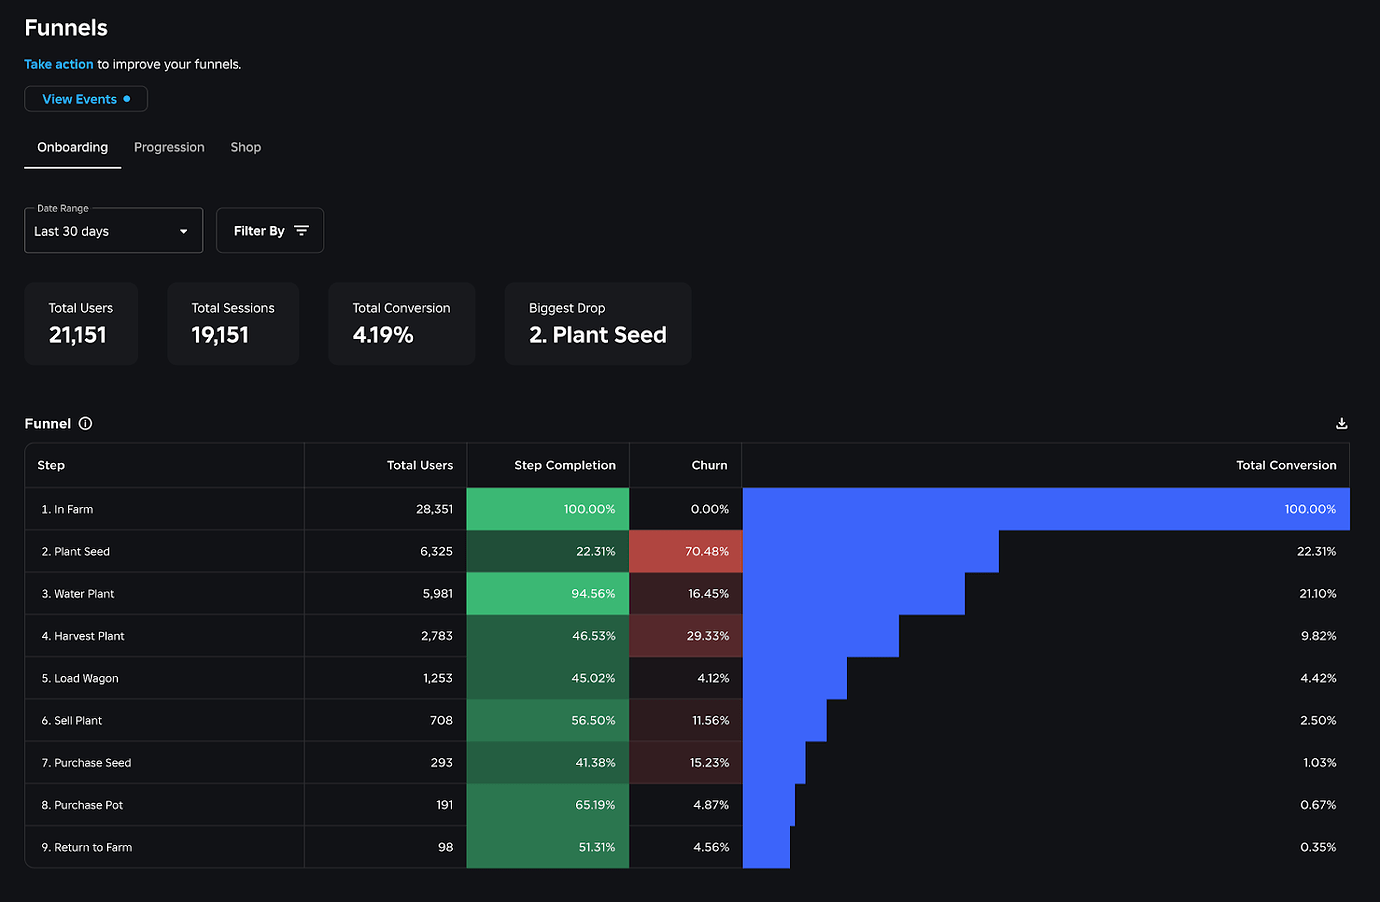This screenshot has width=1380, height=902.
Task: Click the green 100.00% Step Completion cell
Action: pyautogui.click(x=547, y=509)
